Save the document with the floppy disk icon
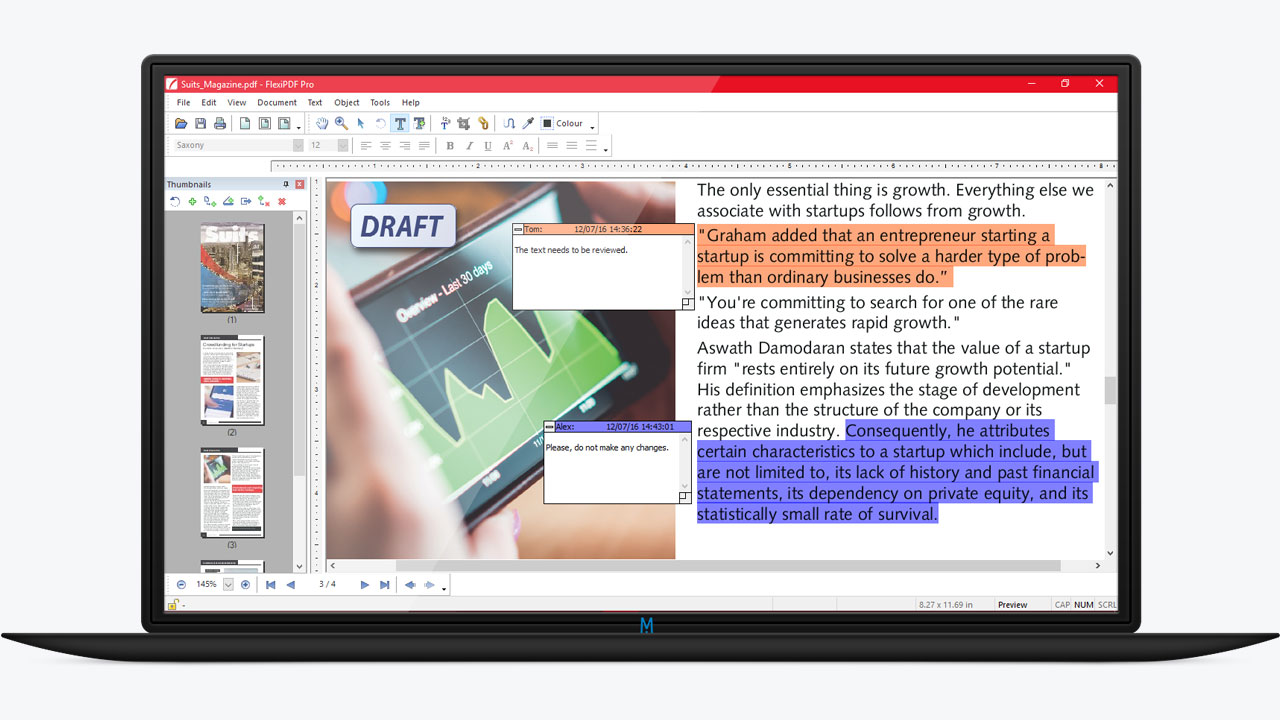Image resolution: width=1280 pixels, height=720 pixels. click(200, 124)
